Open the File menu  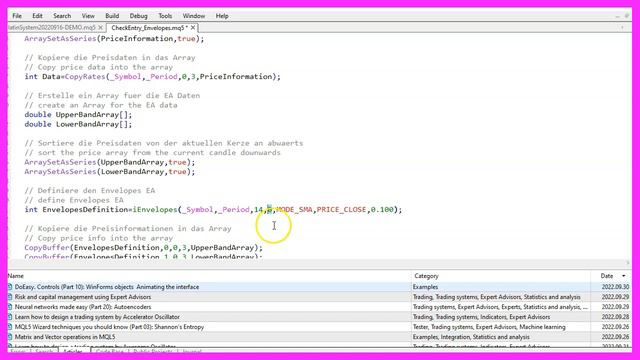coord(17,16)
